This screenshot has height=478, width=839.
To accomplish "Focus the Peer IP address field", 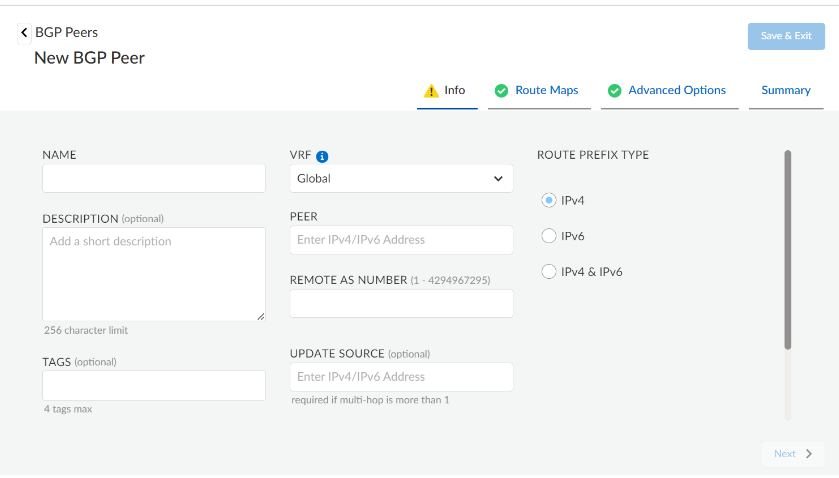I will tap(401, 240).
